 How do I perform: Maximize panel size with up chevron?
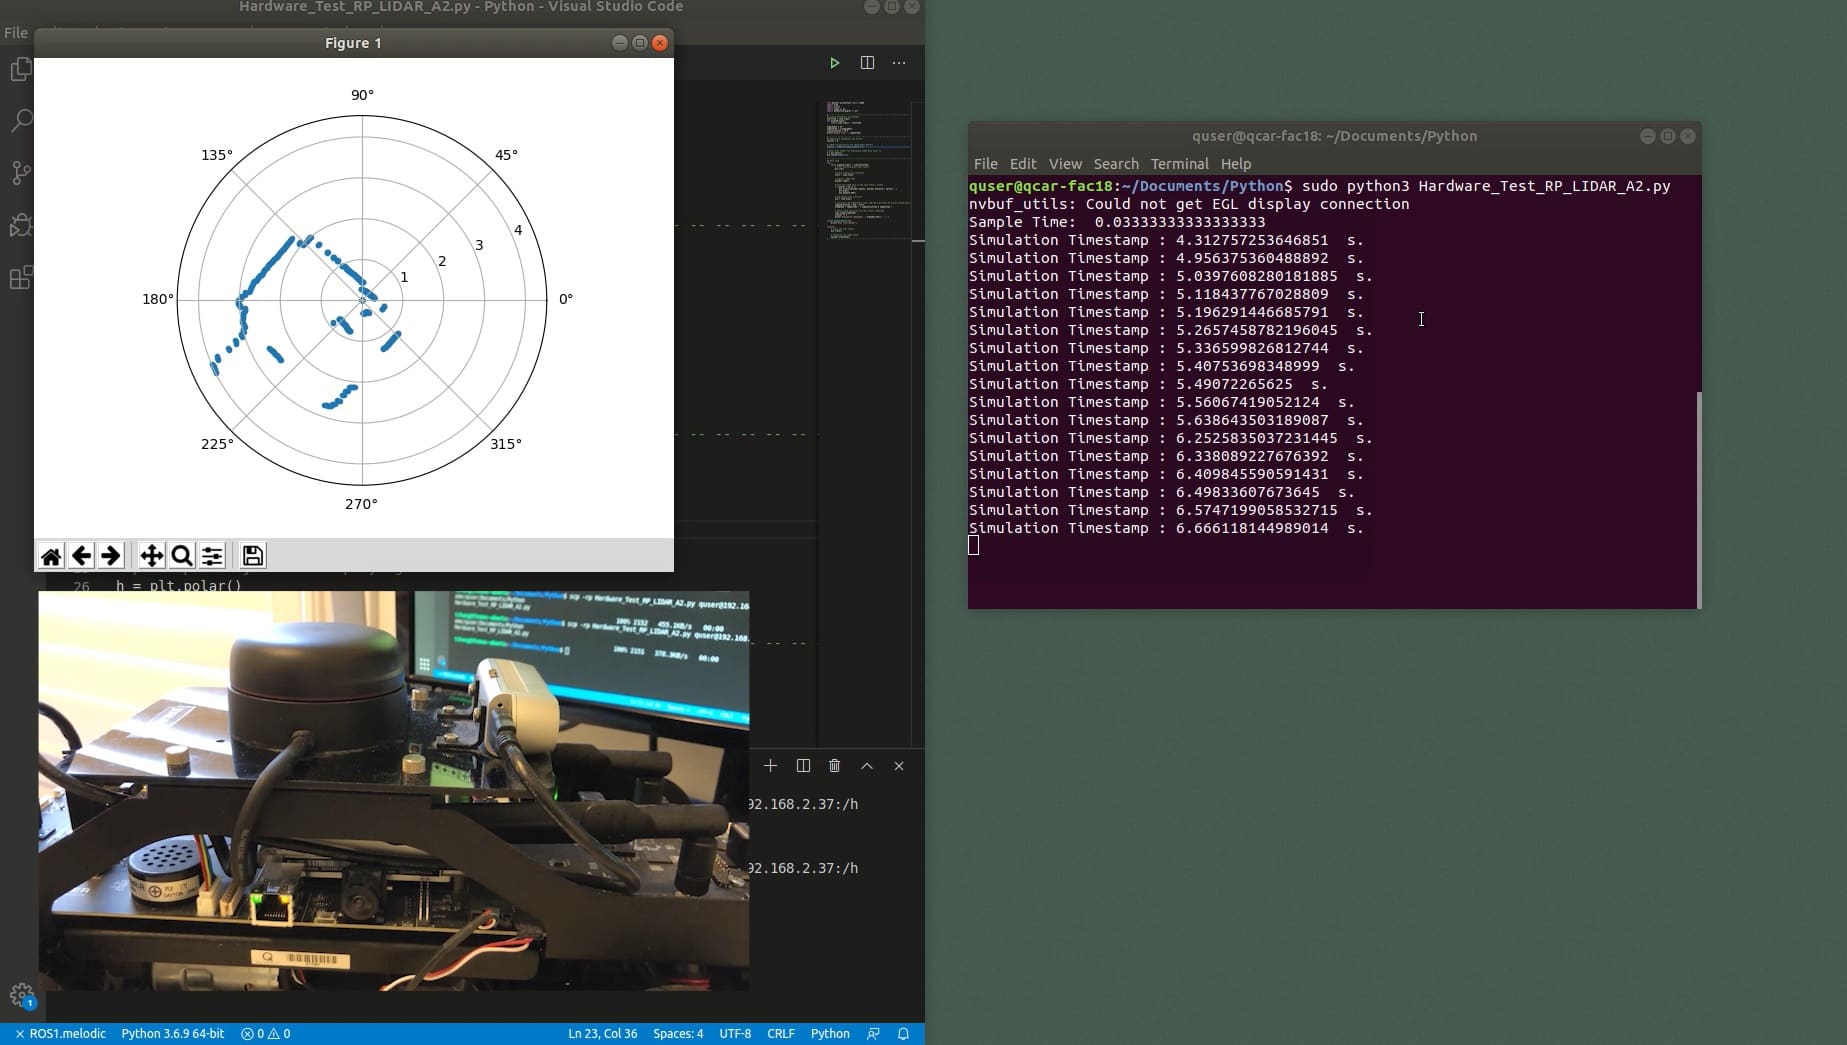click(x=867, y=766)
